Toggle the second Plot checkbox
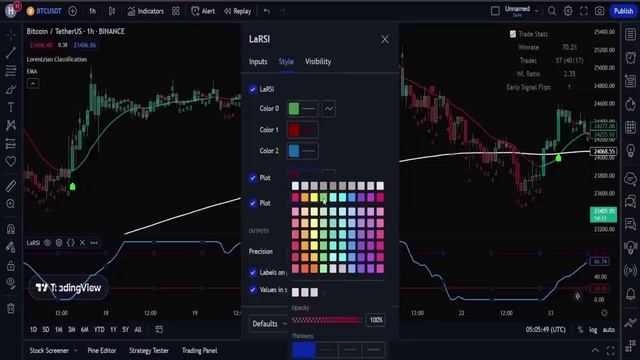 [253, 203]
